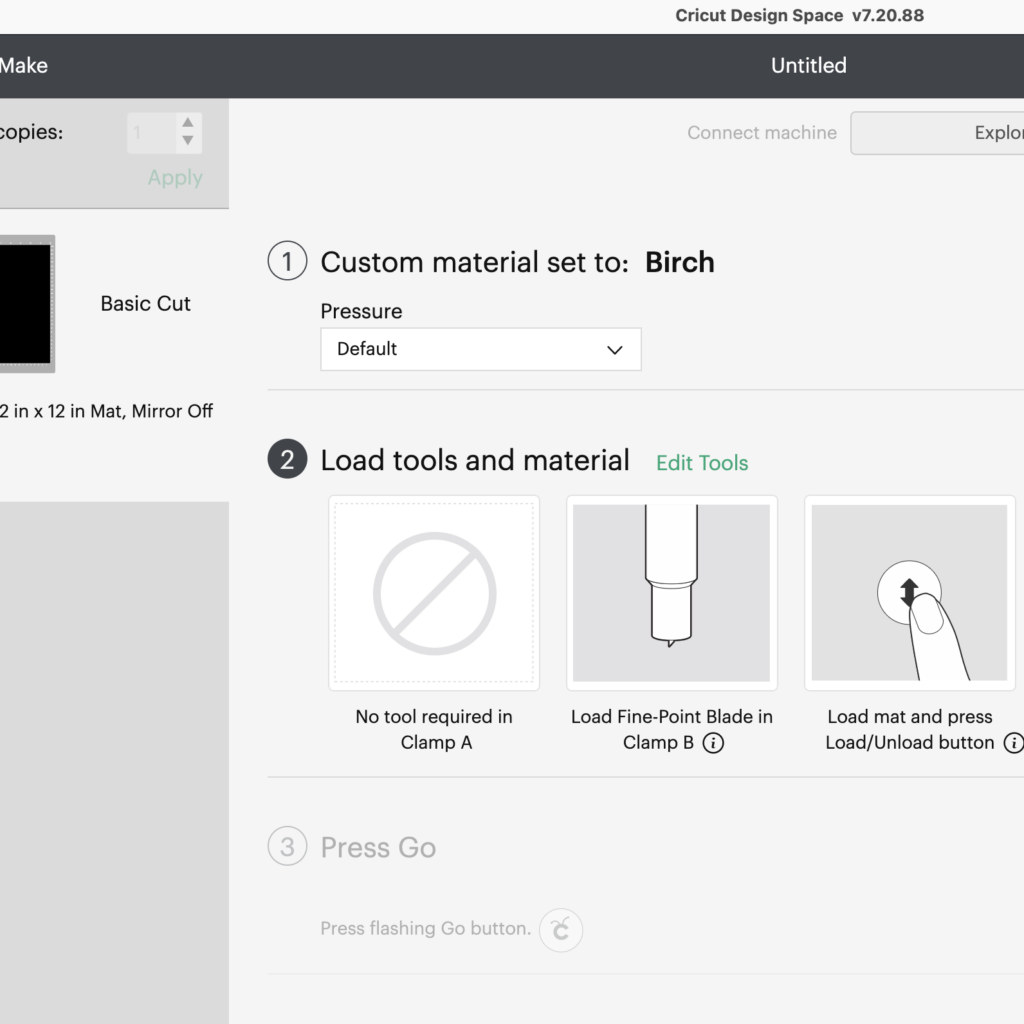Click the Basic Cut label
The image size is (1024, 1024).
point(146,304)
